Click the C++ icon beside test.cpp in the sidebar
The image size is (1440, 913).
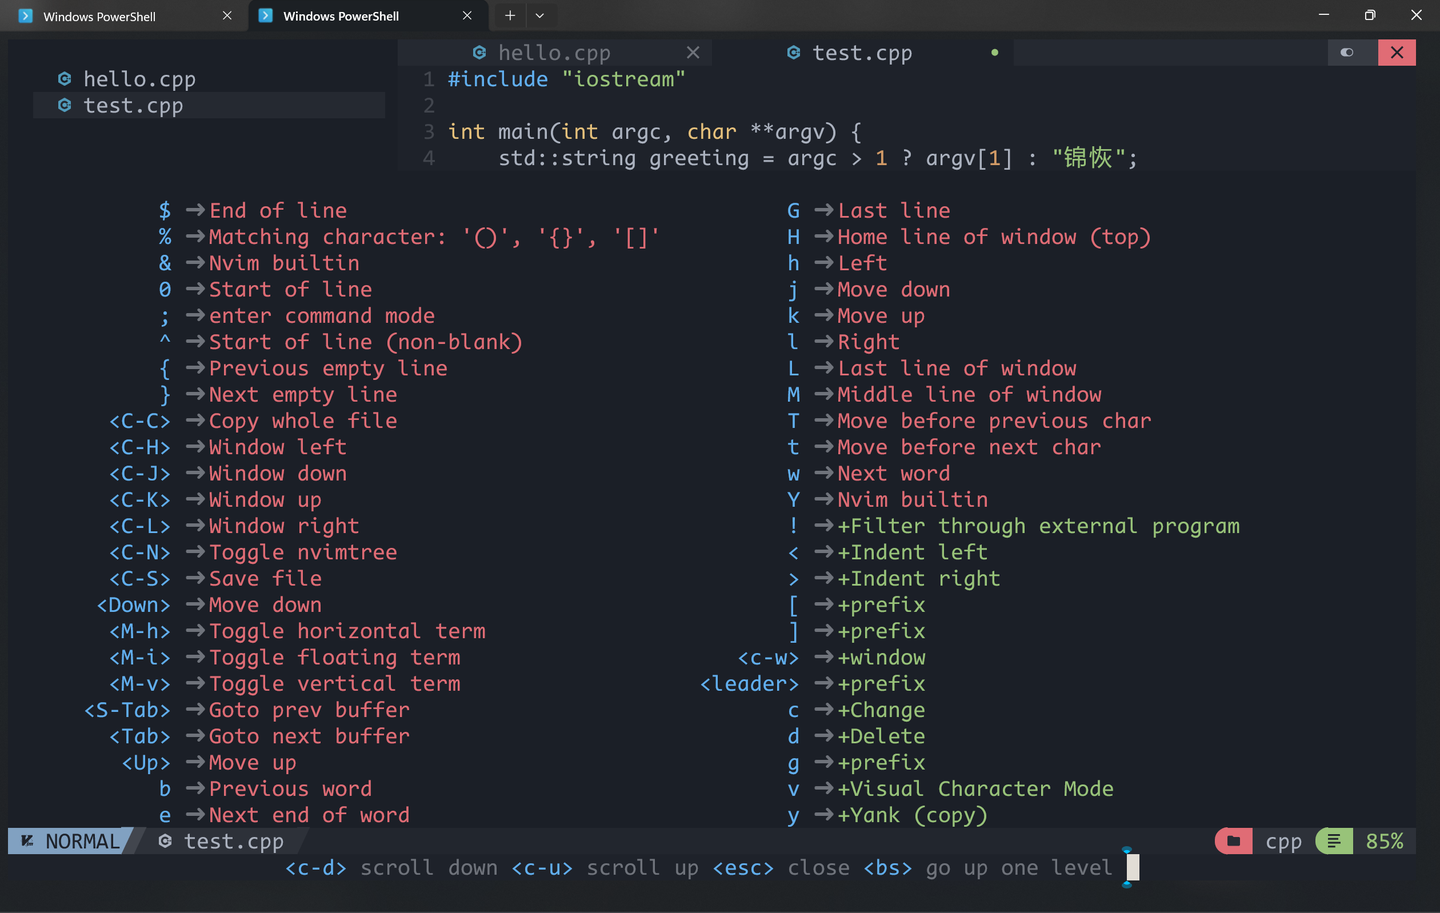coord(65,105)
